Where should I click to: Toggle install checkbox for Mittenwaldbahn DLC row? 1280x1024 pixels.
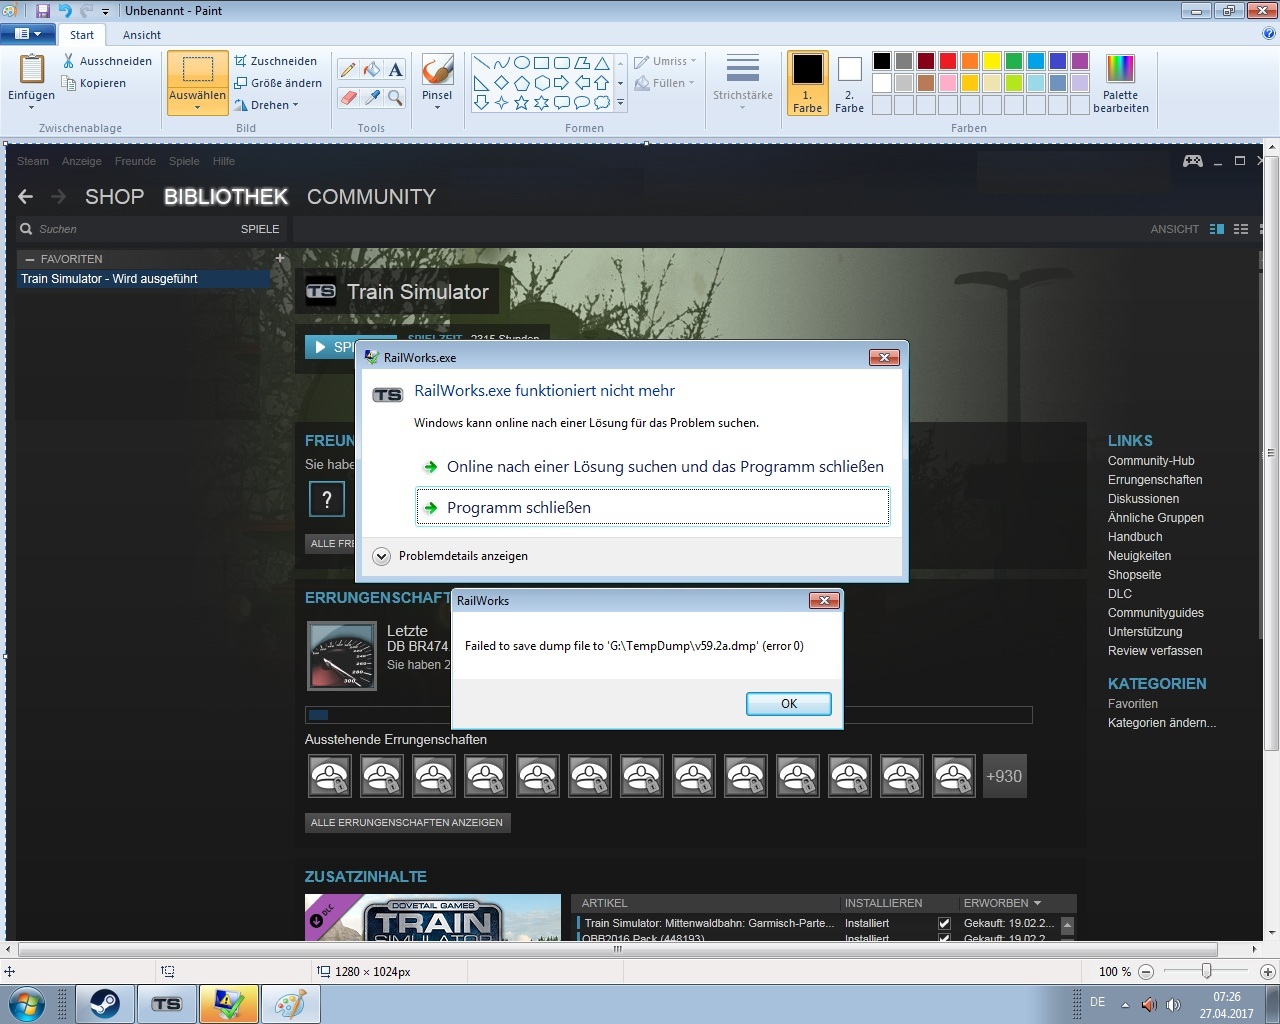(x=944, y=924)
